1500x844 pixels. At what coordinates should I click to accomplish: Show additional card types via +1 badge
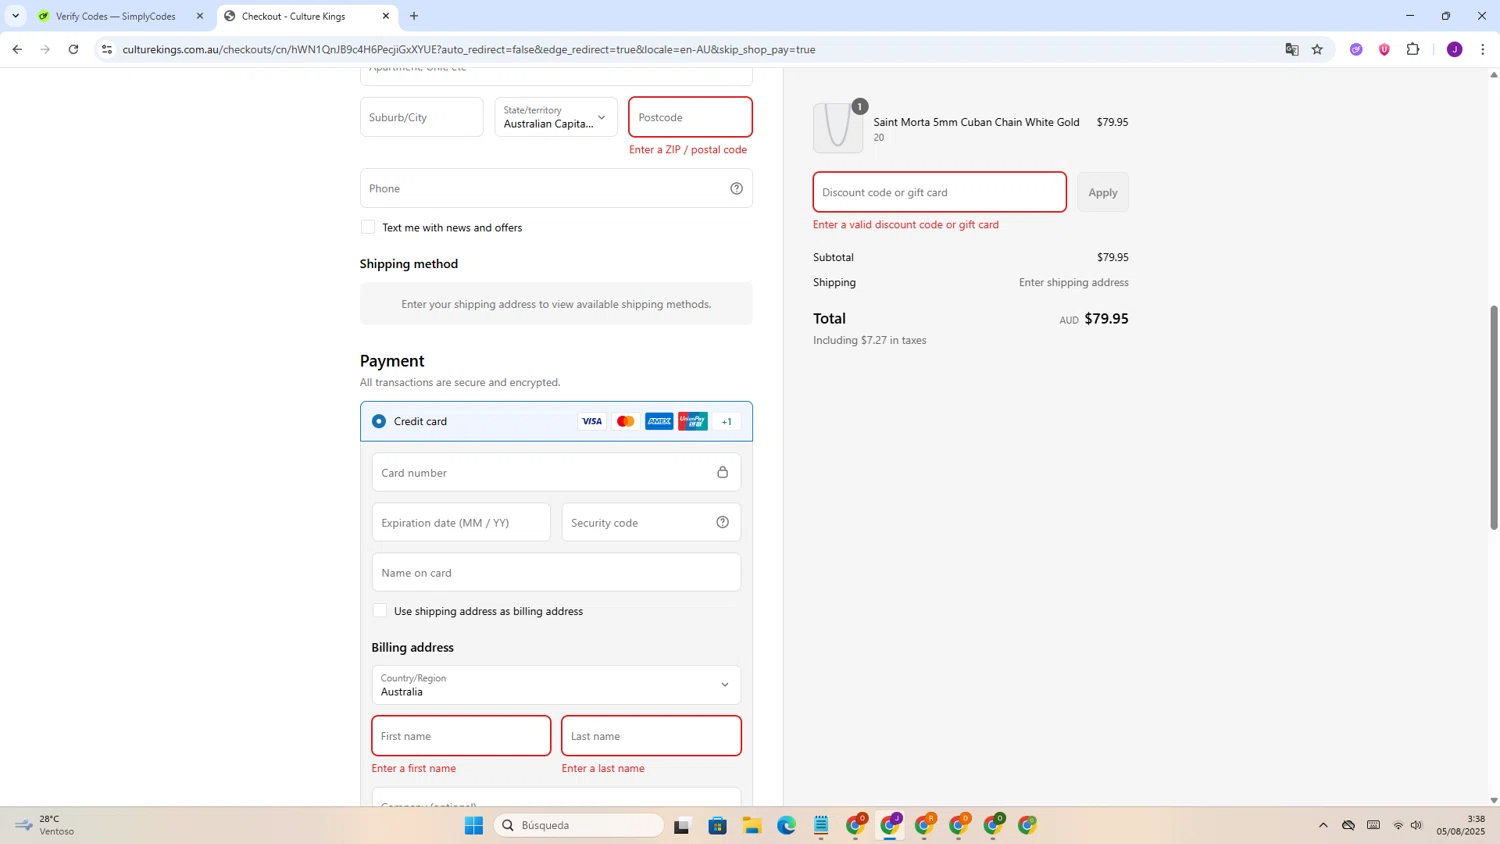coord(727,421)
